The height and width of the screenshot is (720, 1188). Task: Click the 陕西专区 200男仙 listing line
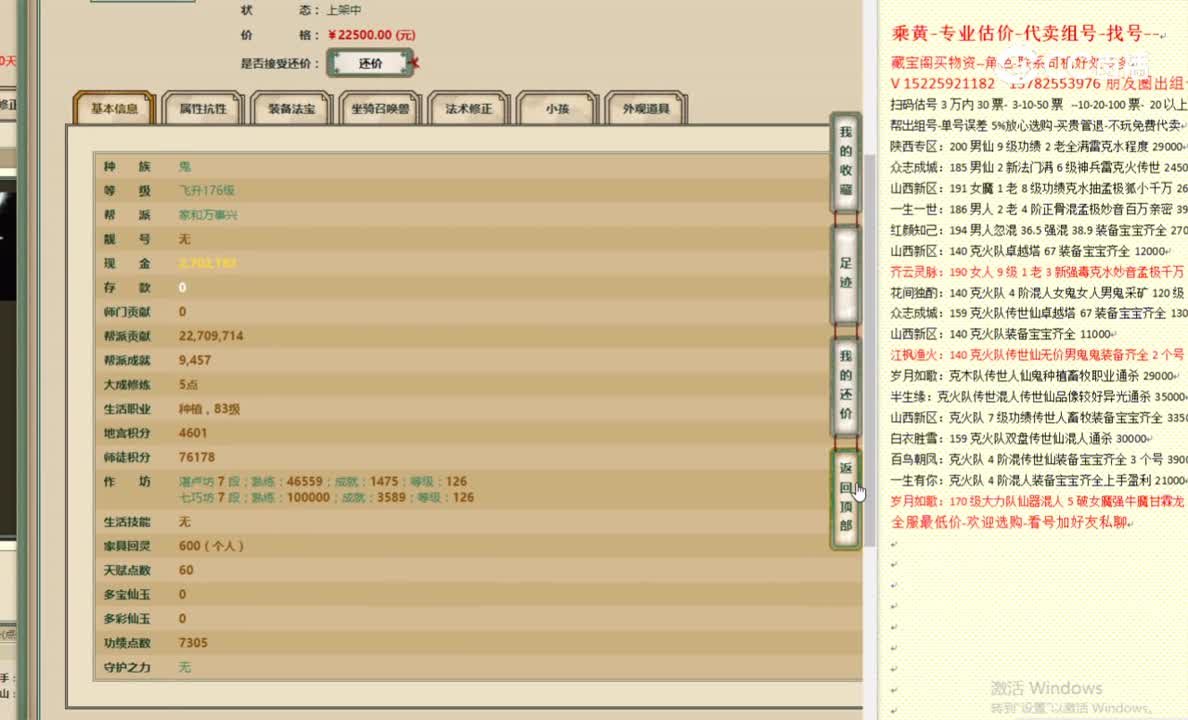pos(1039,146)
